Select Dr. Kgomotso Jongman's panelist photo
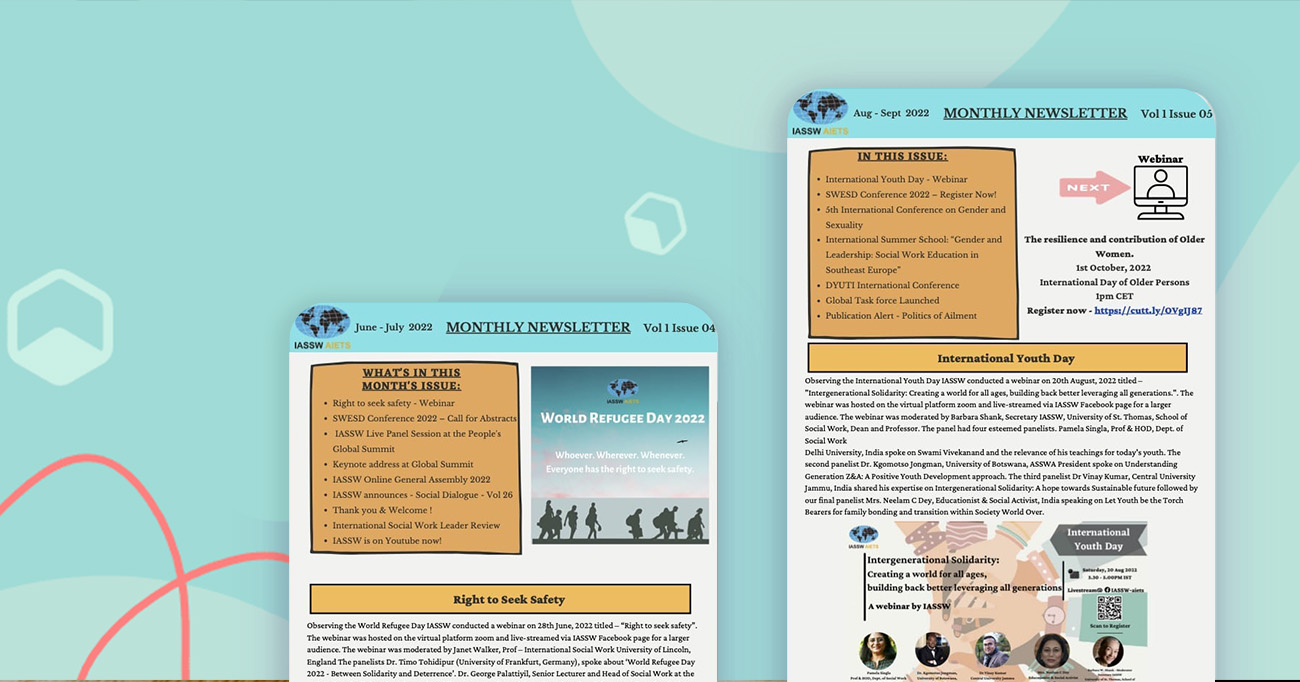 (932, 651)
